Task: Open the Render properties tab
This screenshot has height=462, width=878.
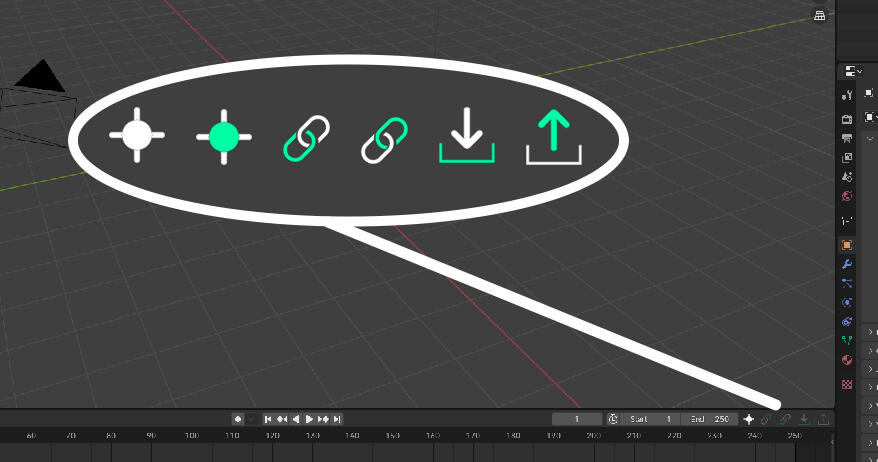Action: [x=847, y=119]
